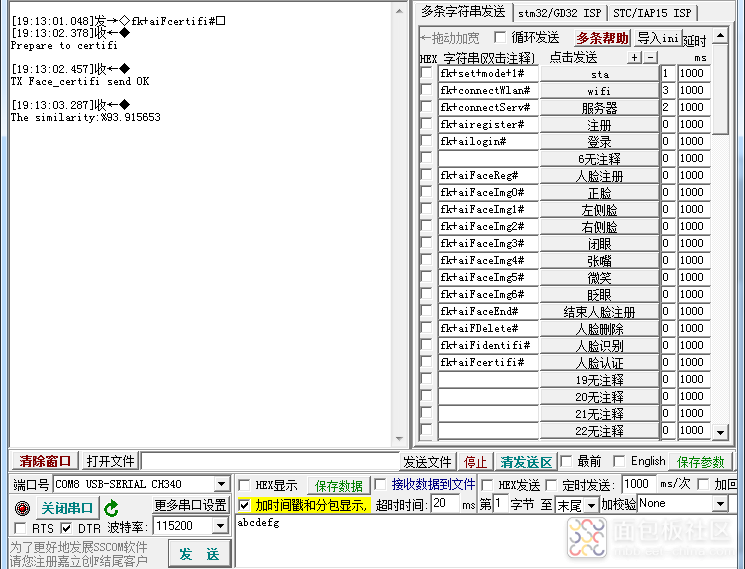Enable 接收数据到文件 checkbox
Viewport: 745px width, 569px height.
(380, 484)
